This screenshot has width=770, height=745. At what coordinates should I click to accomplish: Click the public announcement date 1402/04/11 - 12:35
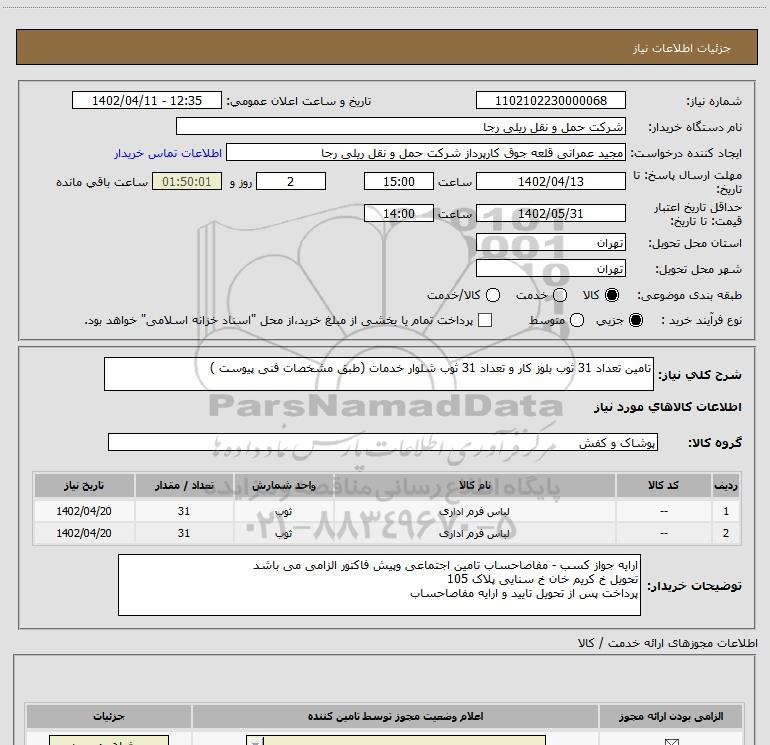point(147,101)
